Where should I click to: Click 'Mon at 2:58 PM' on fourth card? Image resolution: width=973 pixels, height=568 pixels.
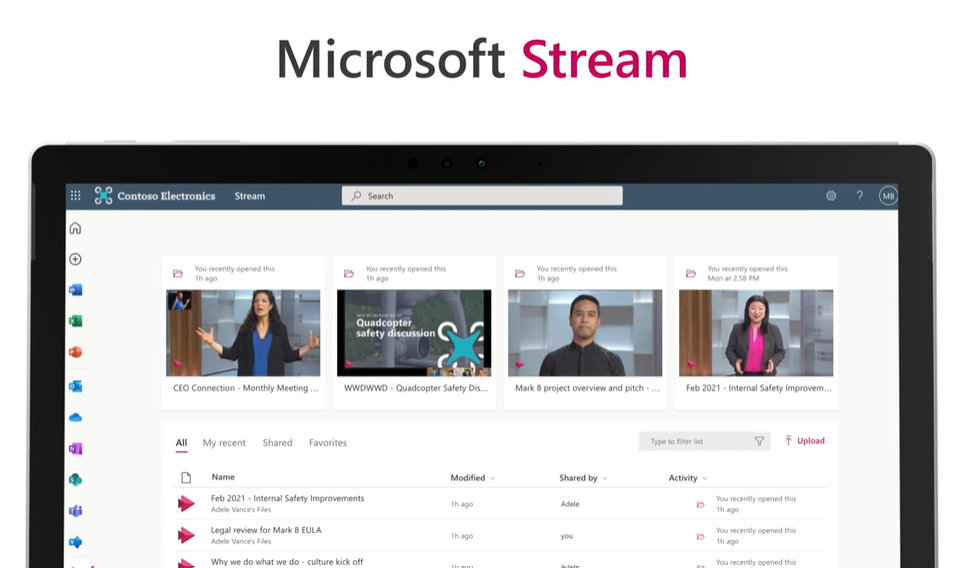pyautogui.click(x=733, y=278)
